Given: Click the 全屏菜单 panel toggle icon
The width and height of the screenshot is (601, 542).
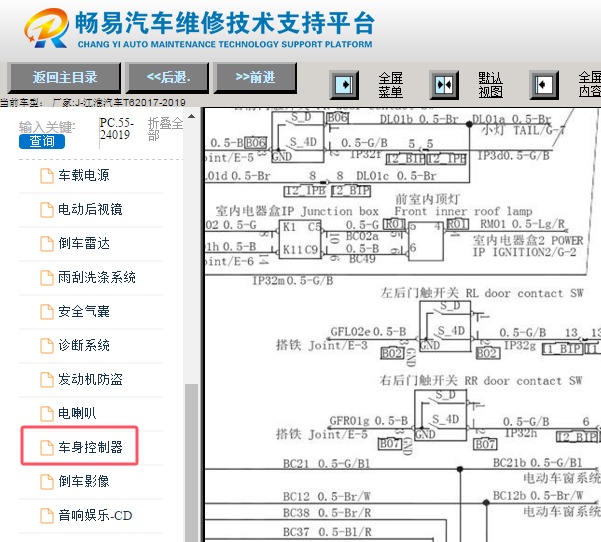Looking at the screenshot, I should pos(344,85).
